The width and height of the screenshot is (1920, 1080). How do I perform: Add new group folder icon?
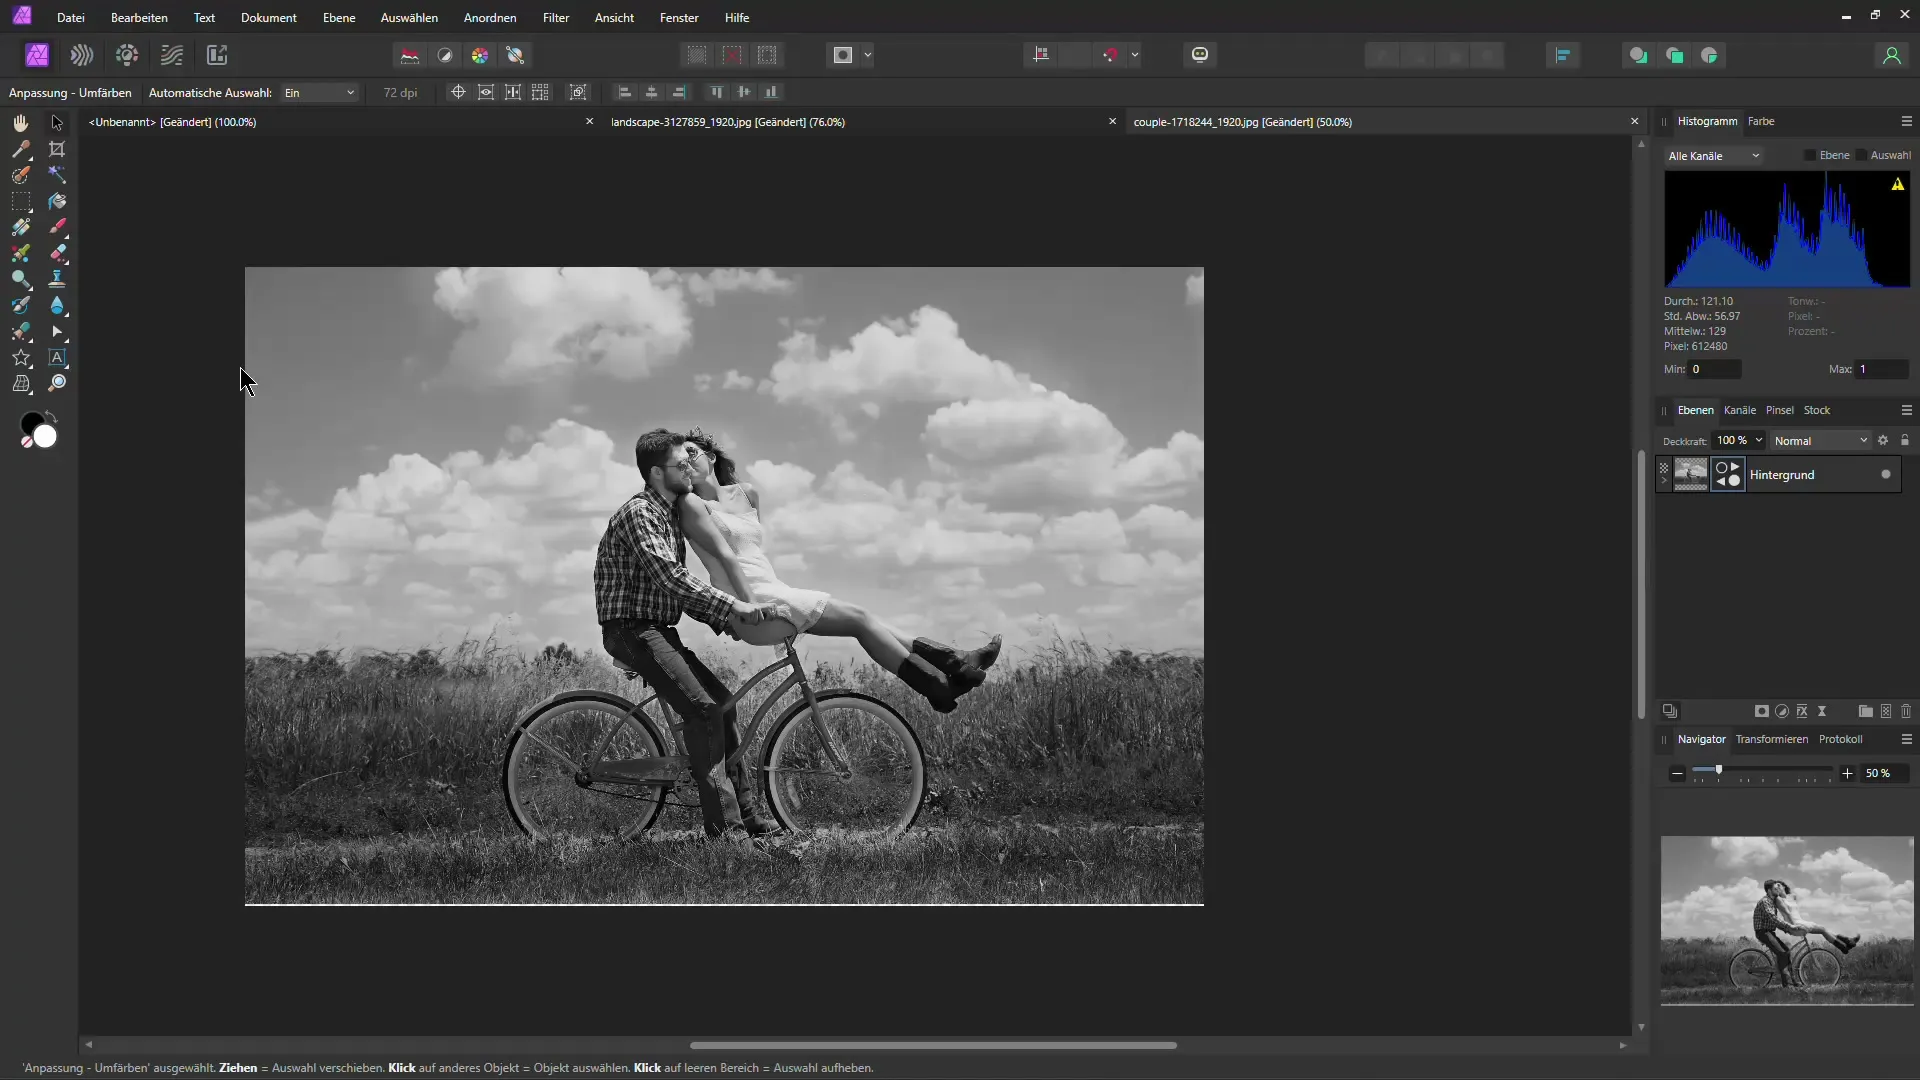(x=1865, y=711)
